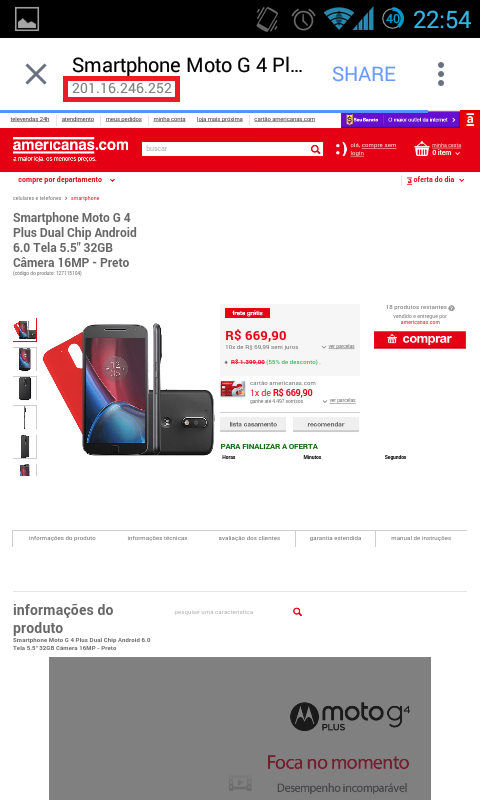Image resolution: width=480 pixels, height=800 pixels.
Task: Tap the red comprar button
Action: click(x=419, y=339)
